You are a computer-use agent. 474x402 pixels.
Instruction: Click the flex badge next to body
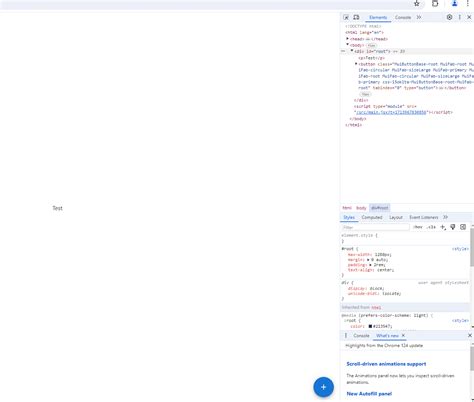[x=372, y=45]
